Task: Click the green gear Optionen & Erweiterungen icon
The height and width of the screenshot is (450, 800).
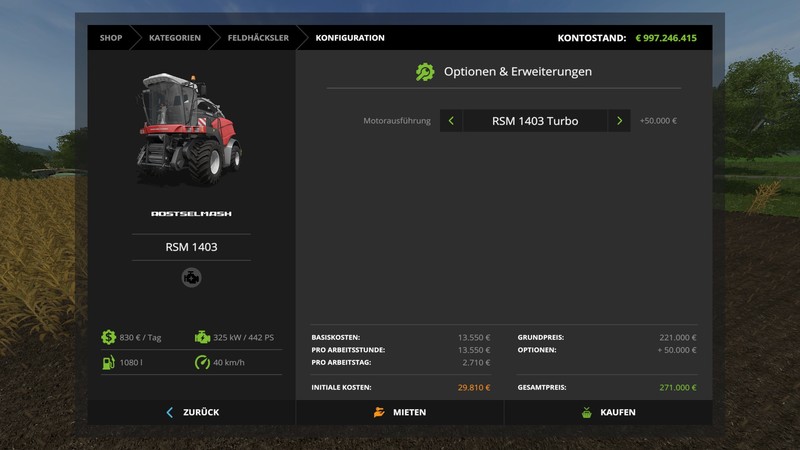Action: click(425, 72)
